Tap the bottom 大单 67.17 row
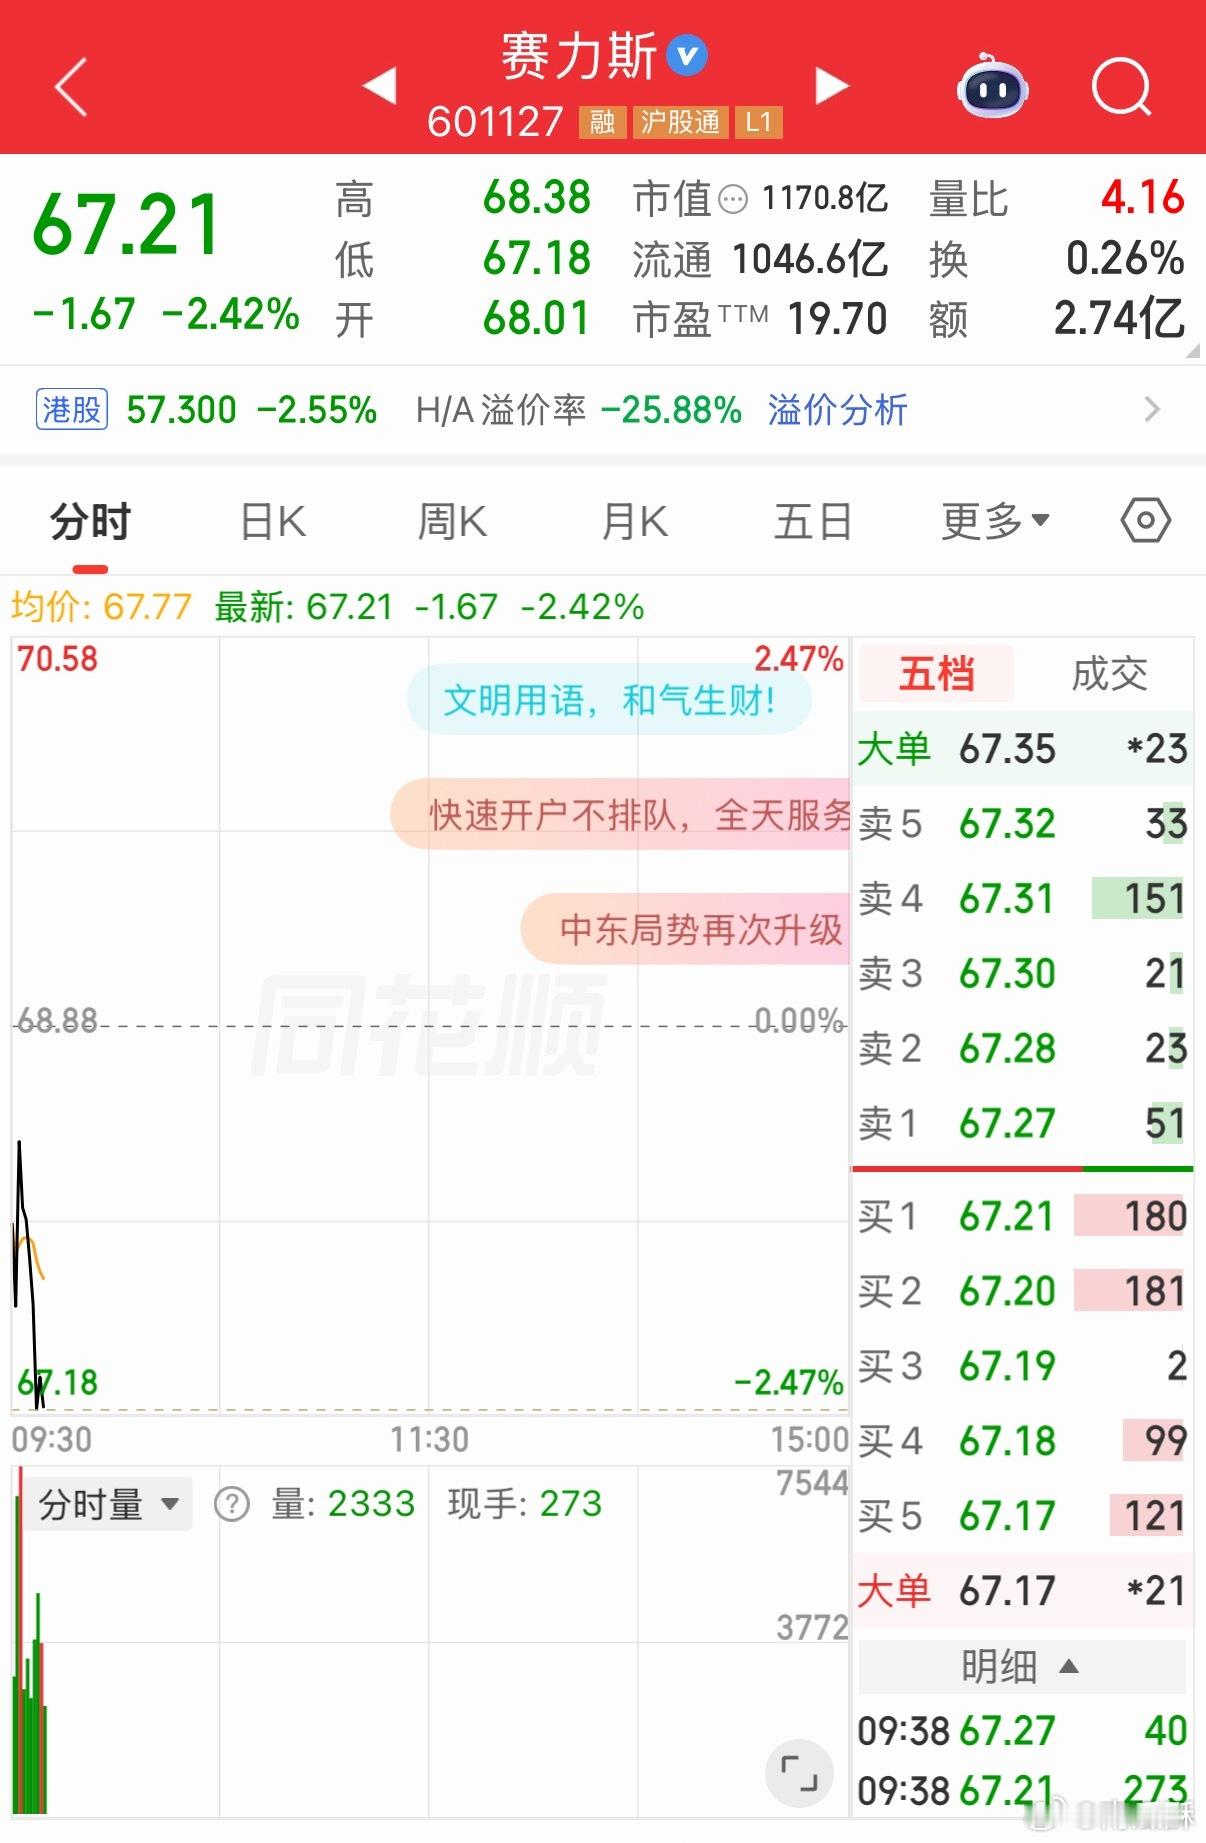 1023,1590
